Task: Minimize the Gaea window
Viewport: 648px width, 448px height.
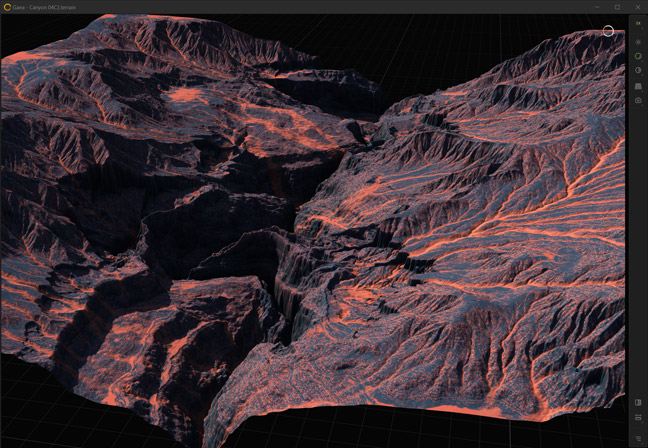Action: point(598,7)
